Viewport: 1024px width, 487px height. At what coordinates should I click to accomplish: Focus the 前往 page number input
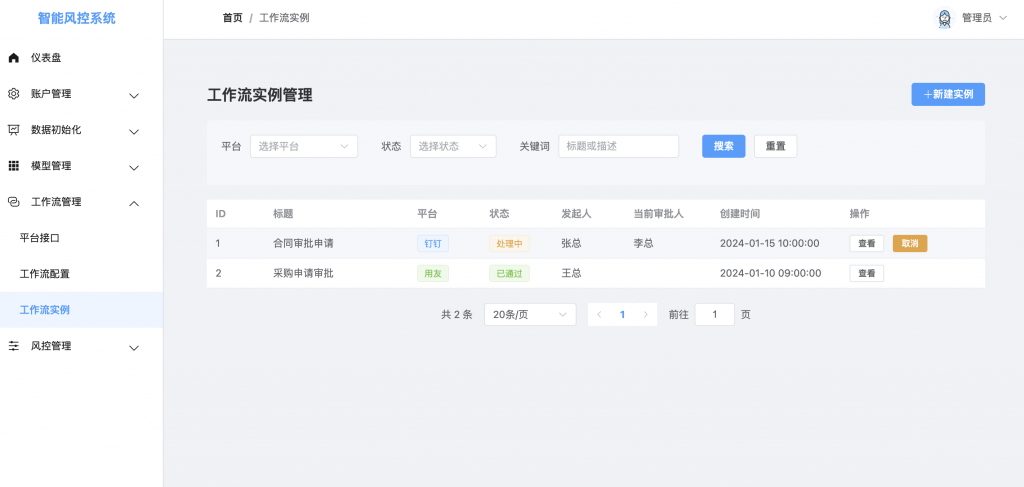tap(714, 315)
